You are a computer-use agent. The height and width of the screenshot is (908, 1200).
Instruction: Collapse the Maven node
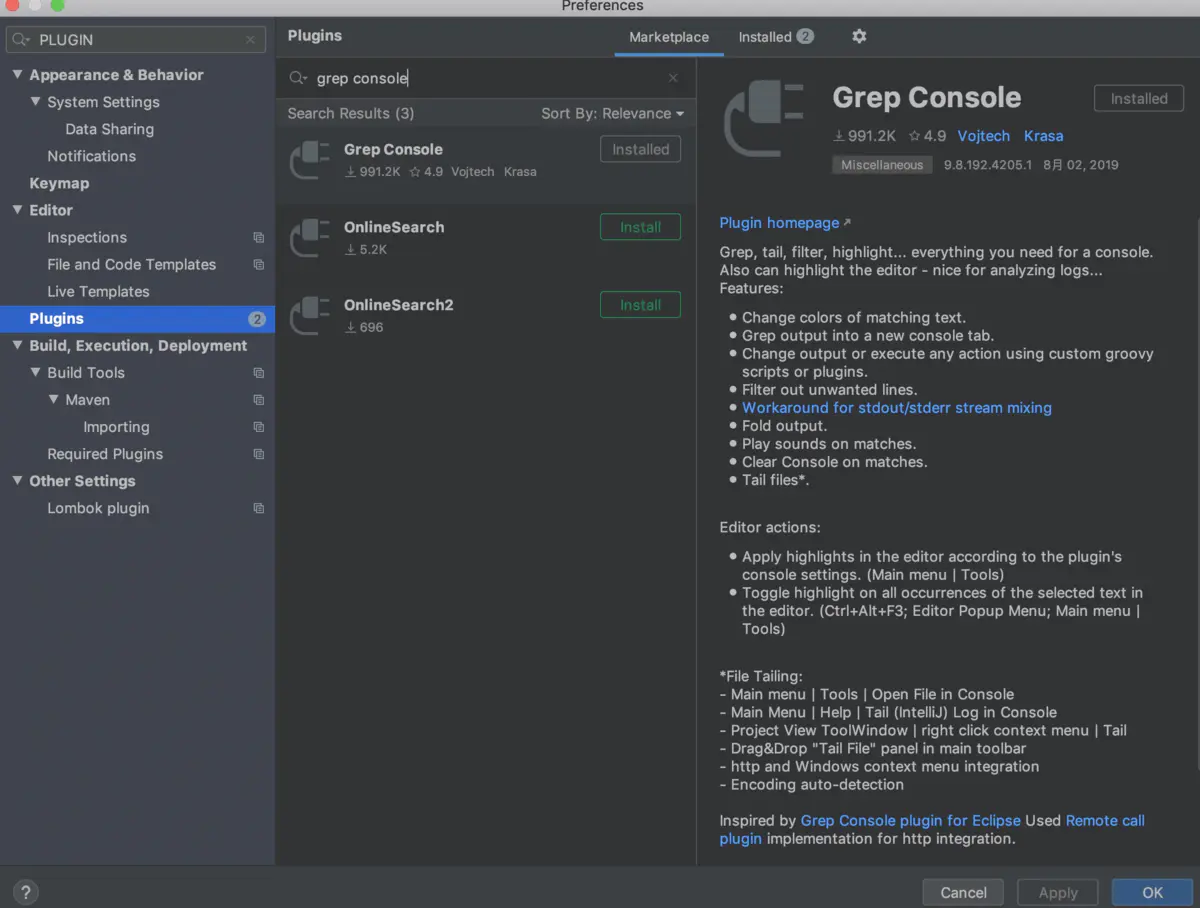click(x=54, y=400)
